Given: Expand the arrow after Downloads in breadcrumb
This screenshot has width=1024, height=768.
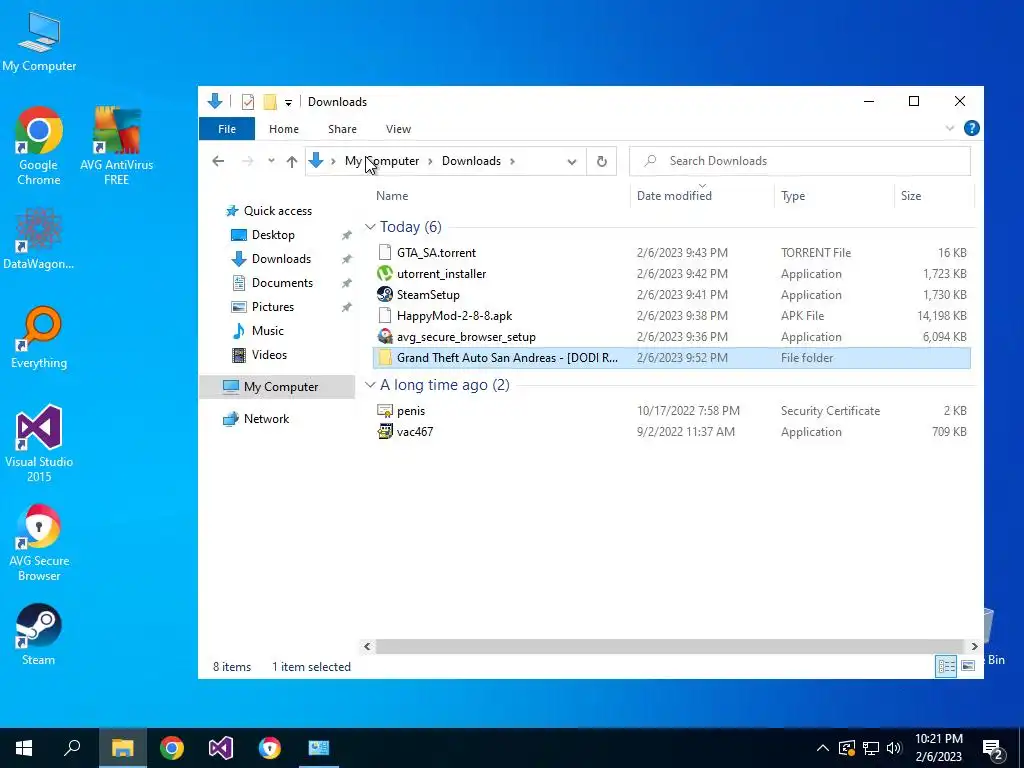Looking at the screenshot, I should 513,161.
